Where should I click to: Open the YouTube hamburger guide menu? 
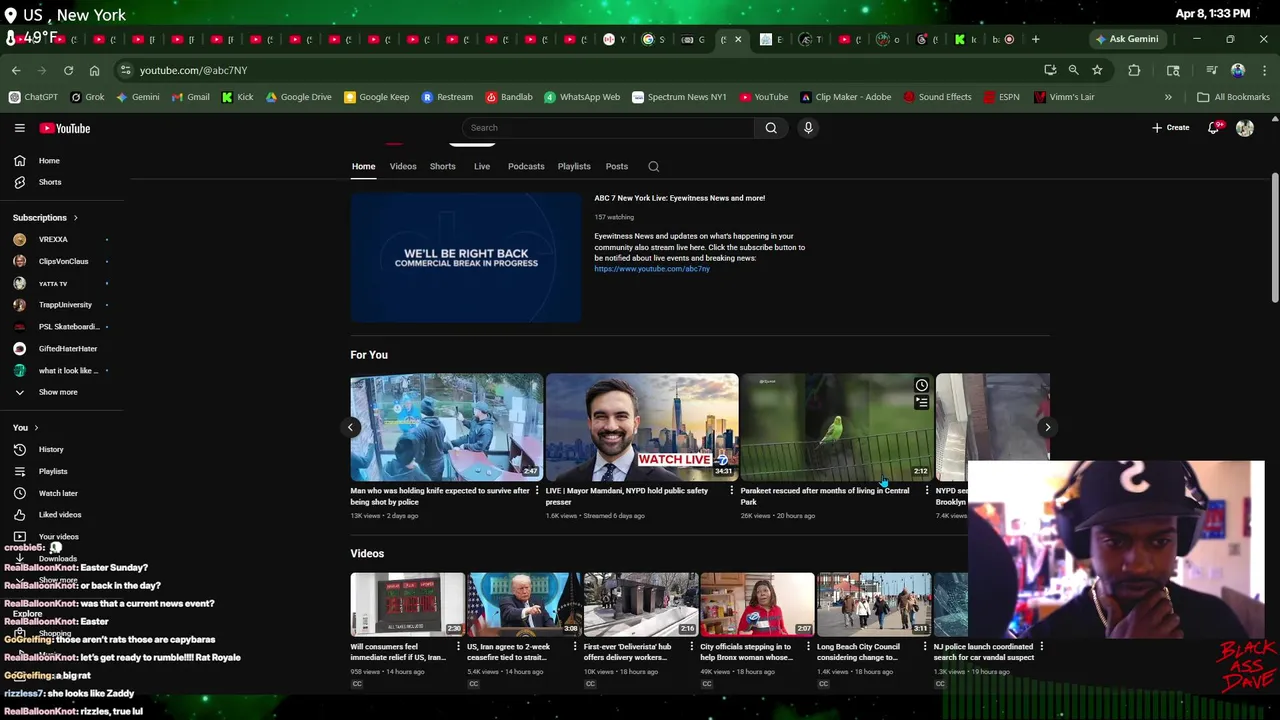pyautogui.click(x=19, y=128)
